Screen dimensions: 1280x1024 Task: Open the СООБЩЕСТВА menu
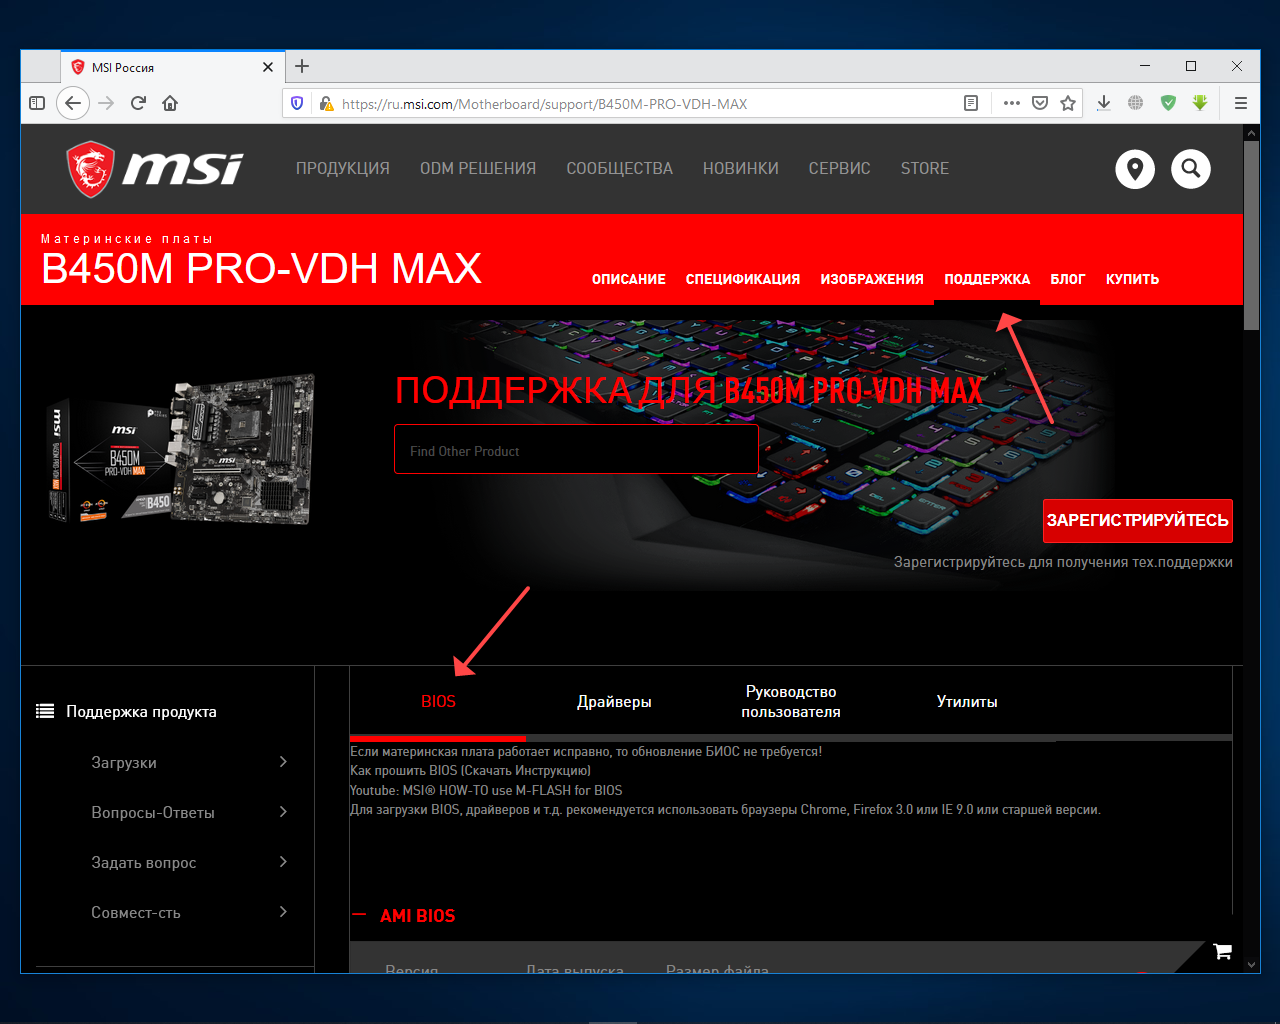tap(620, 168)
